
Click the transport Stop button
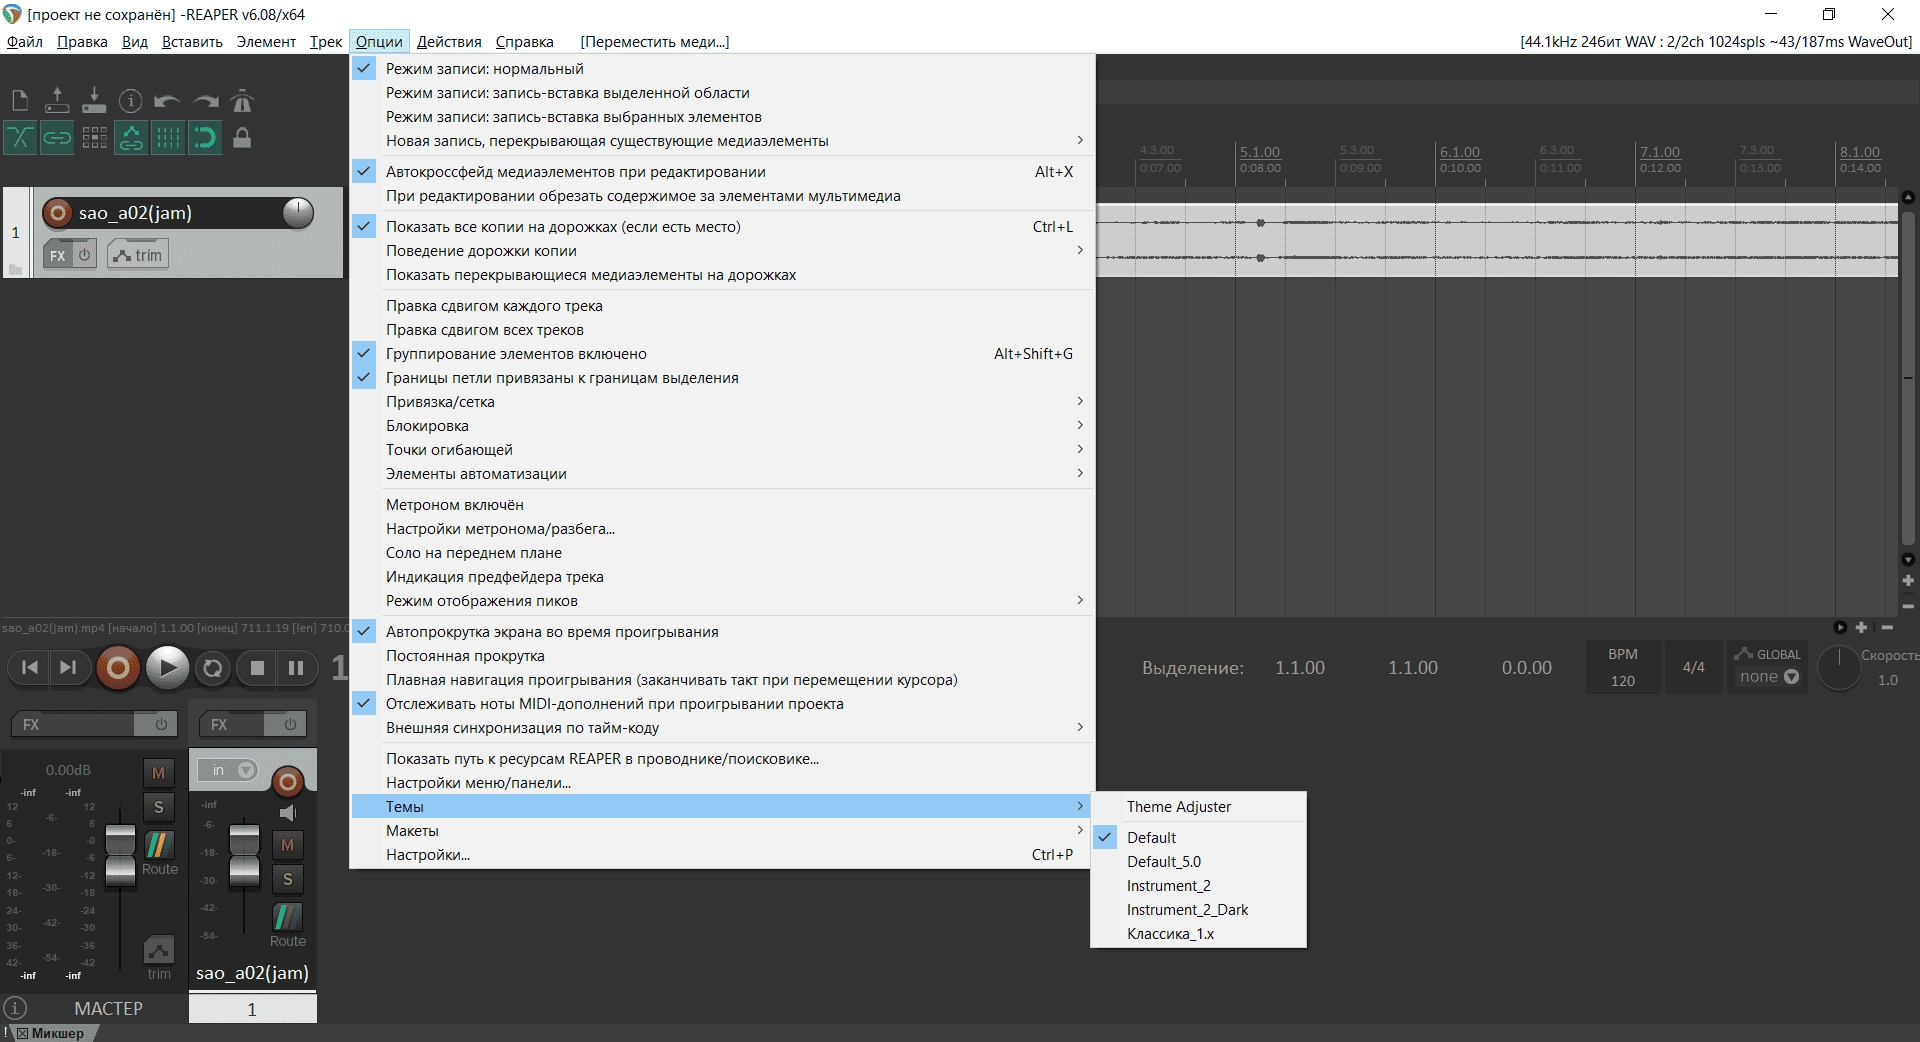tap(257, 668)
